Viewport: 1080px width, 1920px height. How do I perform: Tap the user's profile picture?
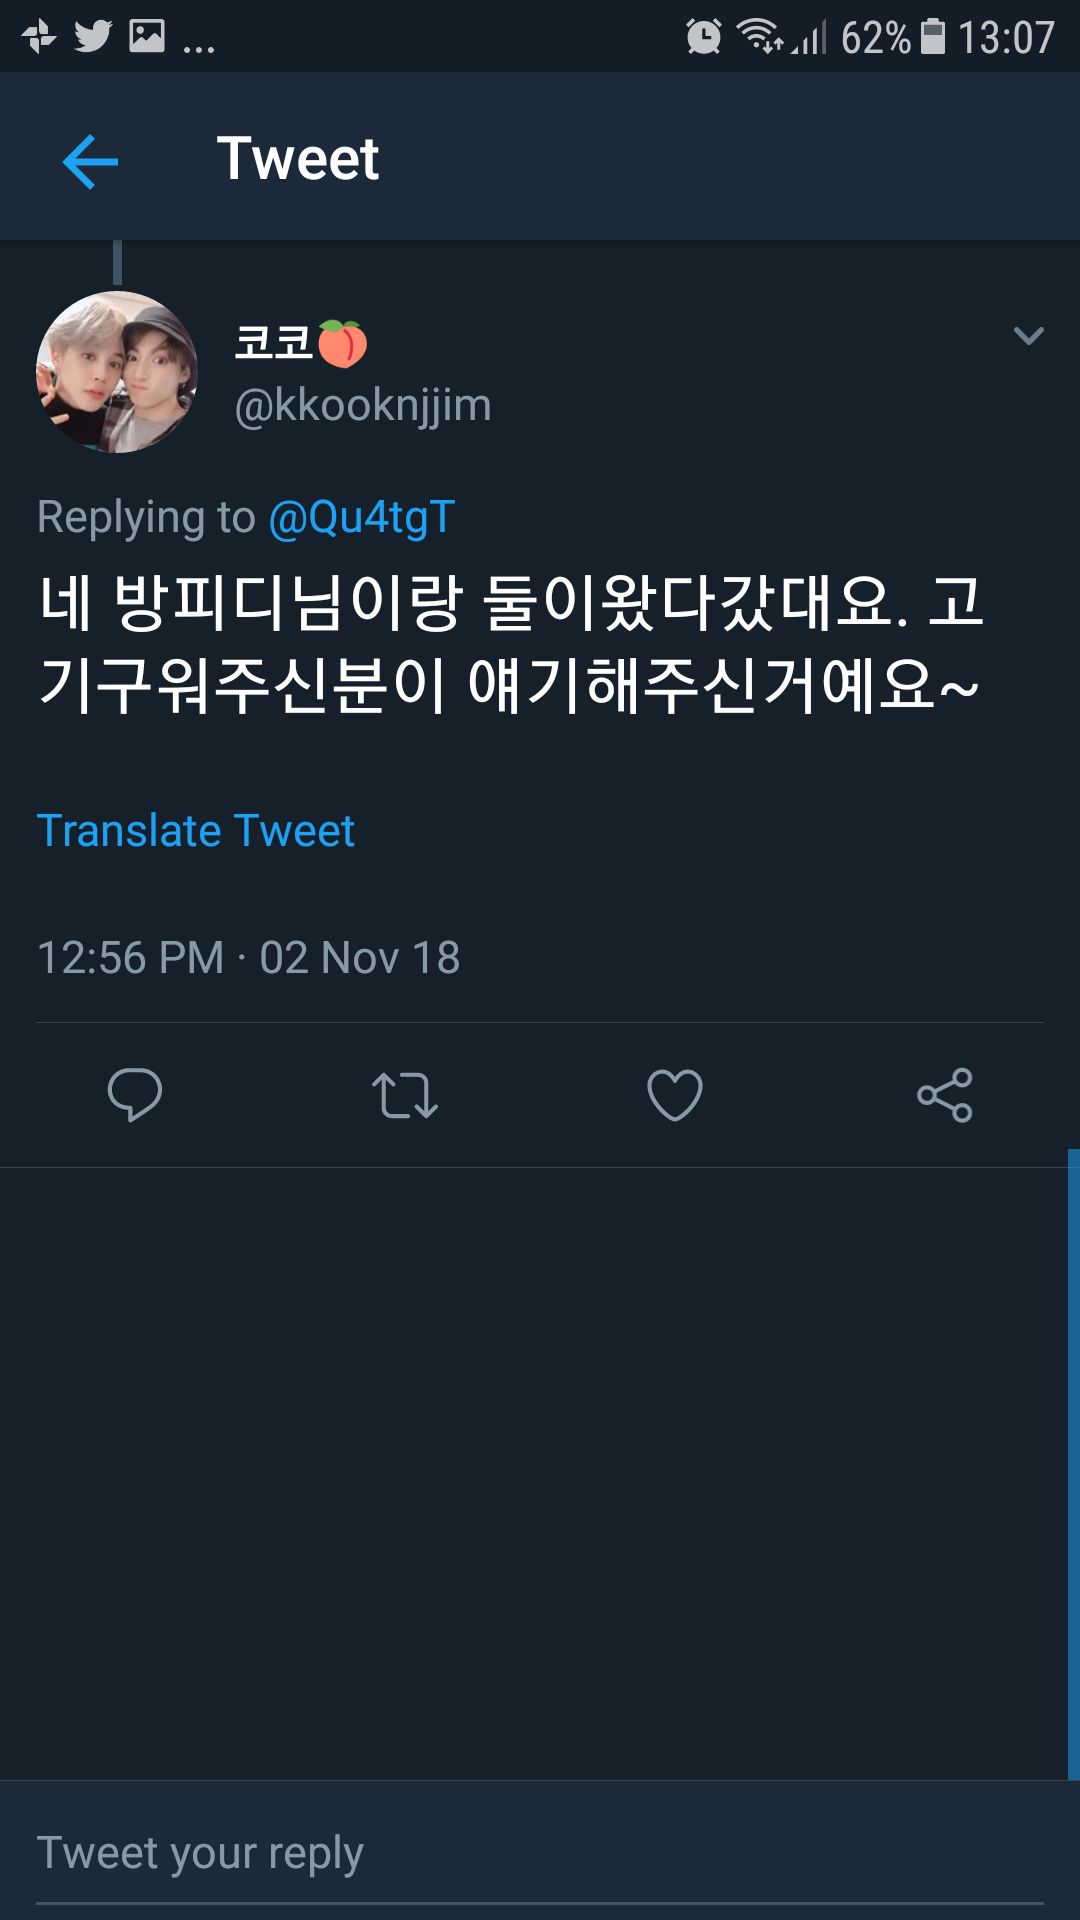click(117, 372)
